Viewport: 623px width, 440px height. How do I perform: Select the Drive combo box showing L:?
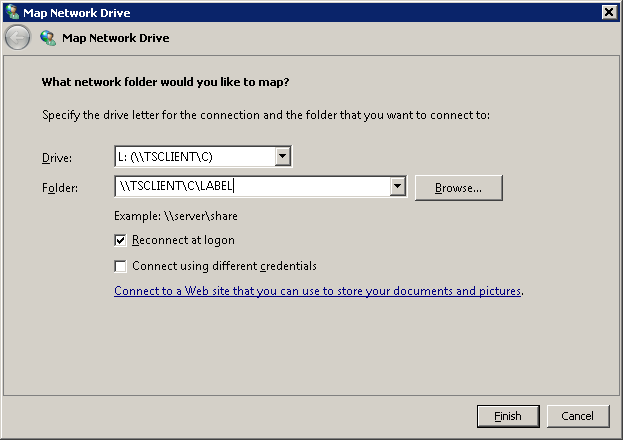pos(203,157)
